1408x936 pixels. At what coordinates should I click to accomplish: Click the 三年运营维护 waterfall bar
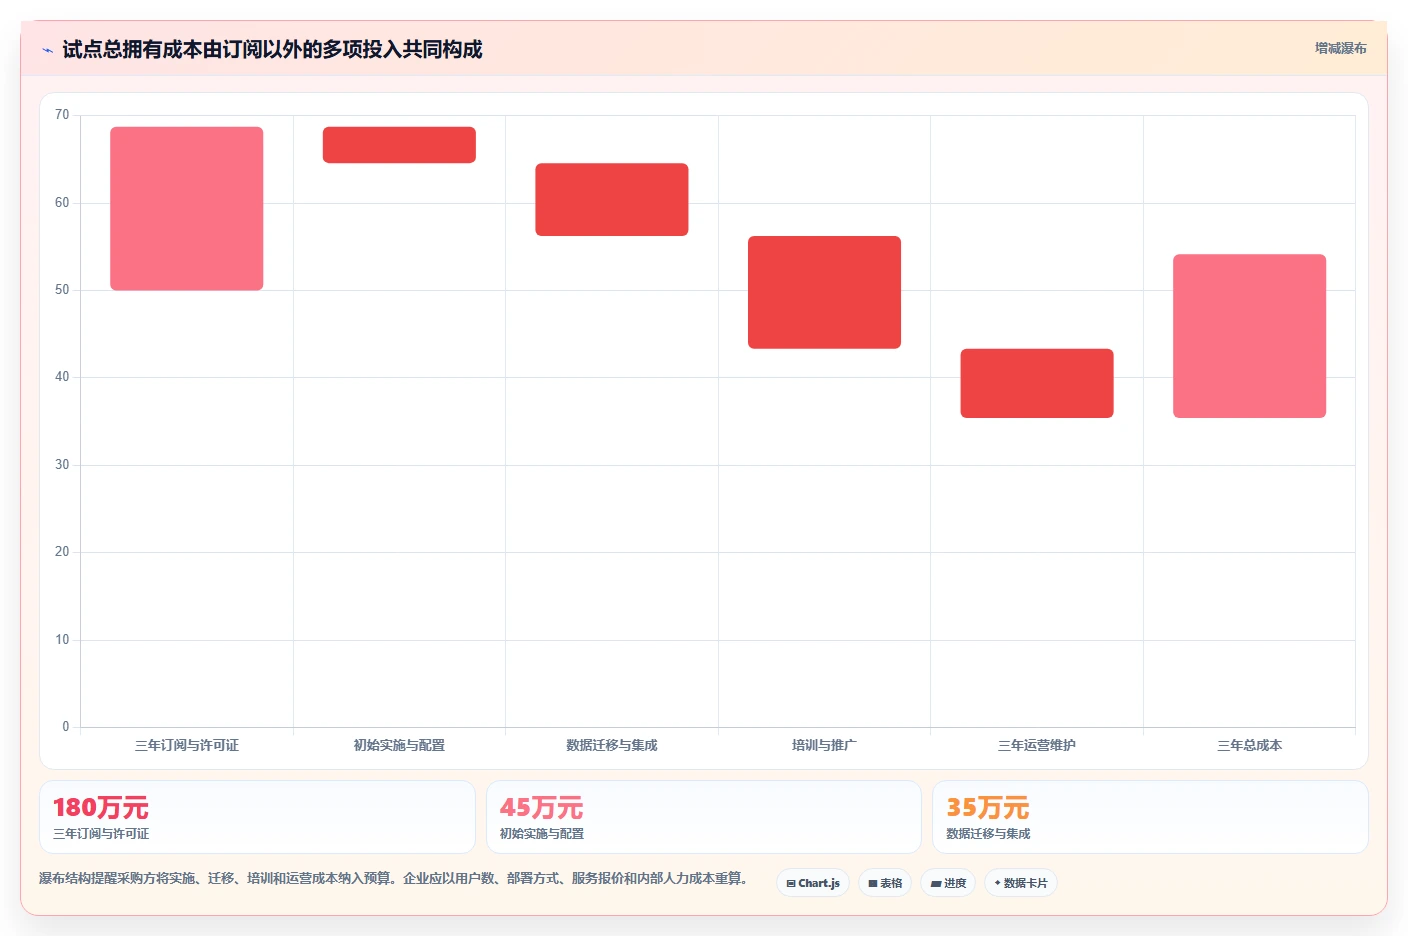[x=1037, y=383]
